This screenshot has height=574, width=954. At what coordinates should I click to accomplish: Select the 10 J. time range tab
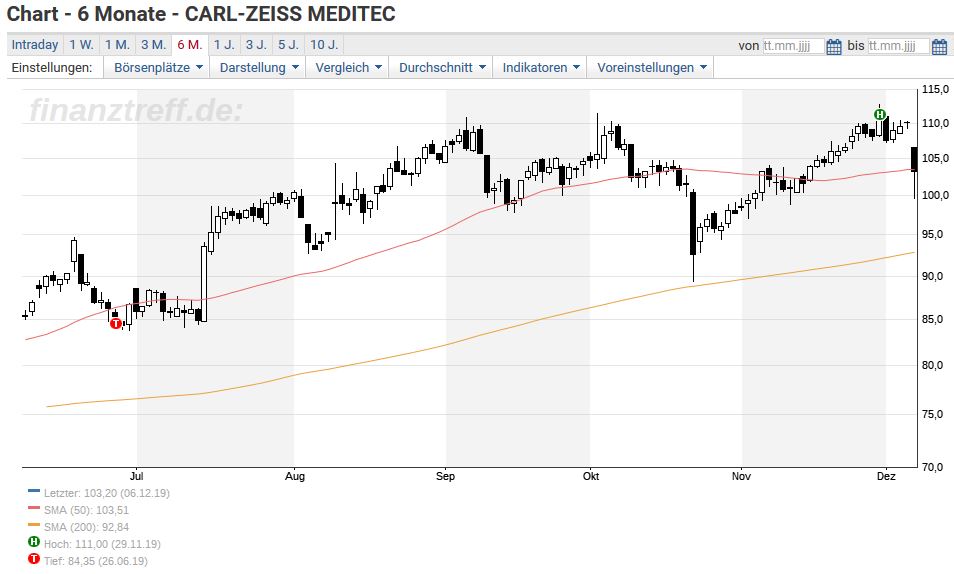(x=324, y=45)
